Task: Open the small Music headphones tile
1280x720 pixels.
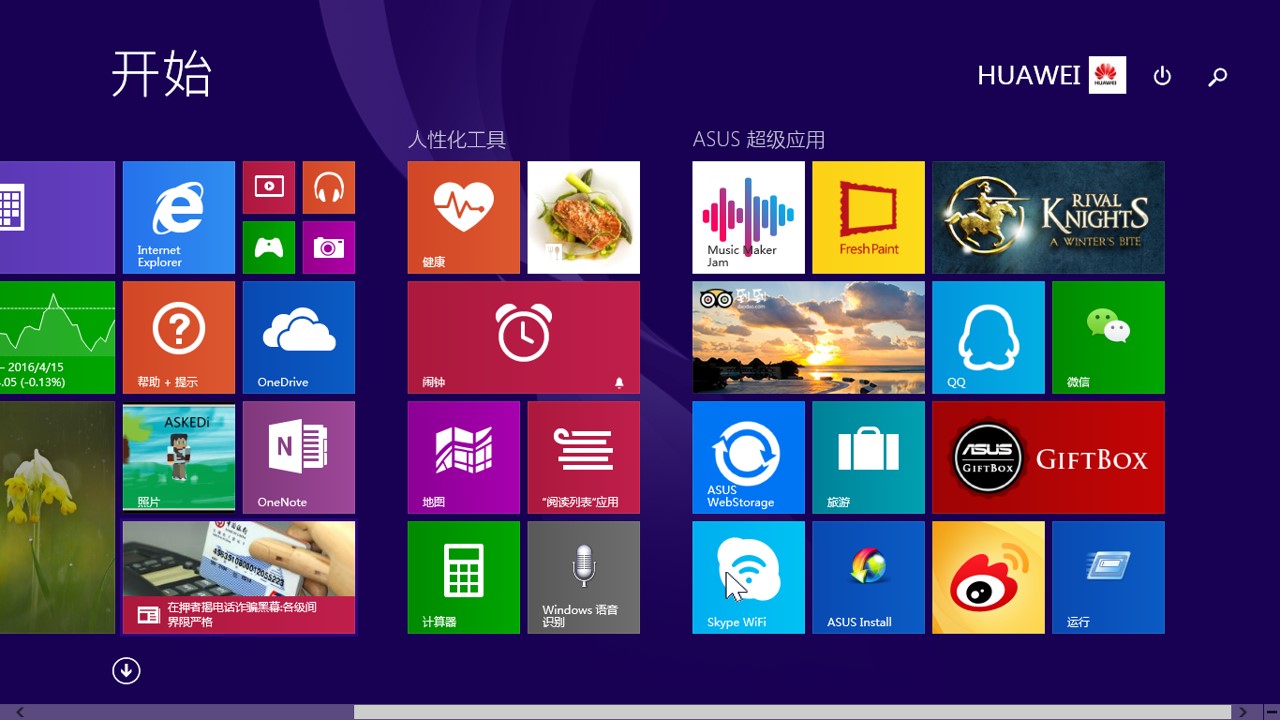Action: click(329, 187)
